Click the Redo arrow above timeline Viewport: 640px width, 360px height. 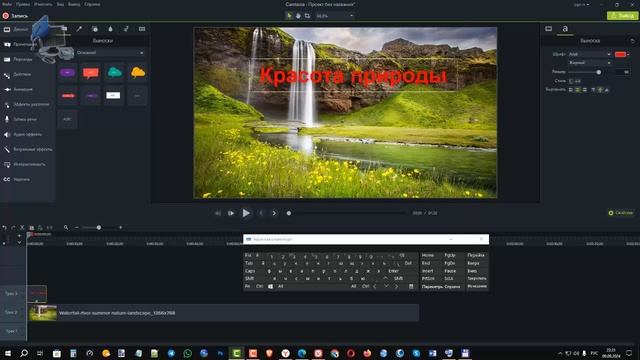tap(13, 227)
